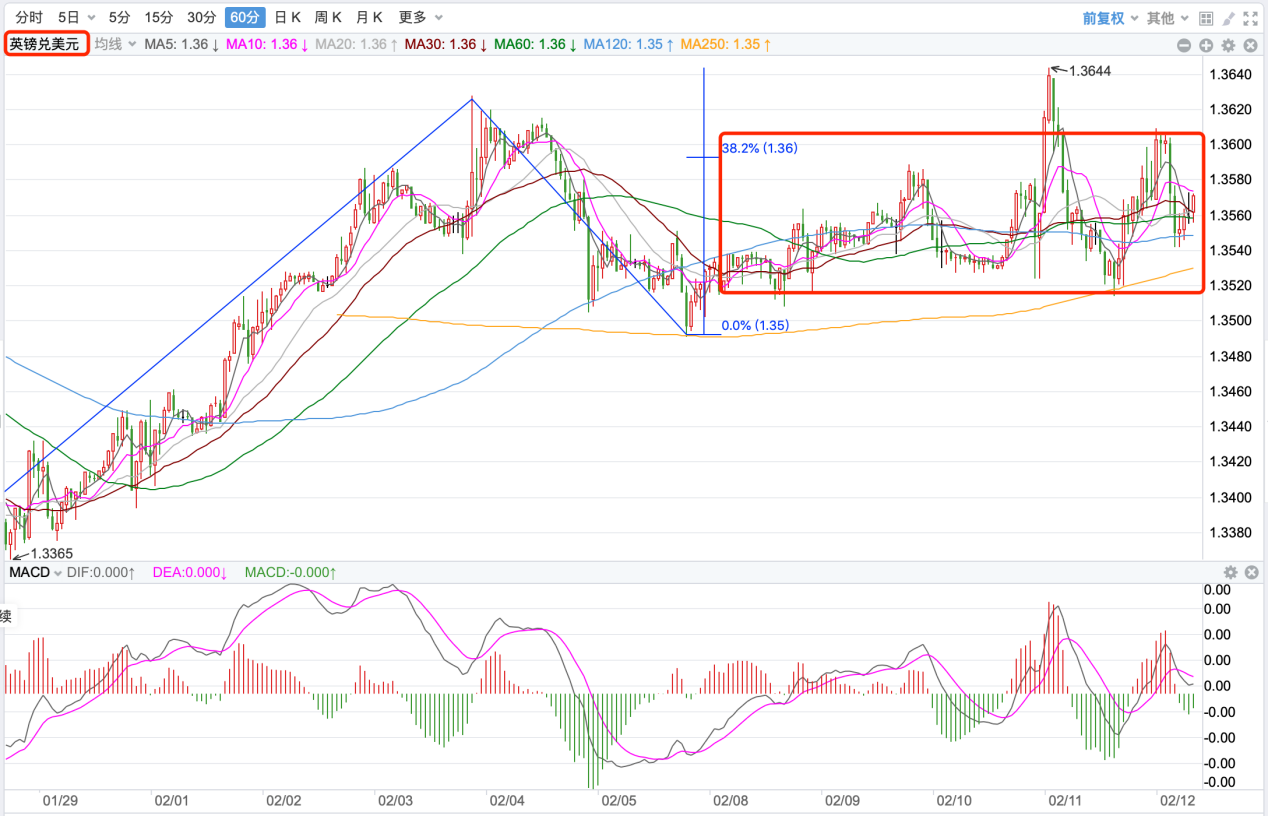This screenshot has width=1268, height=816.
Task: Click the 1.3644 high price label
Action: pos(1090,71)
